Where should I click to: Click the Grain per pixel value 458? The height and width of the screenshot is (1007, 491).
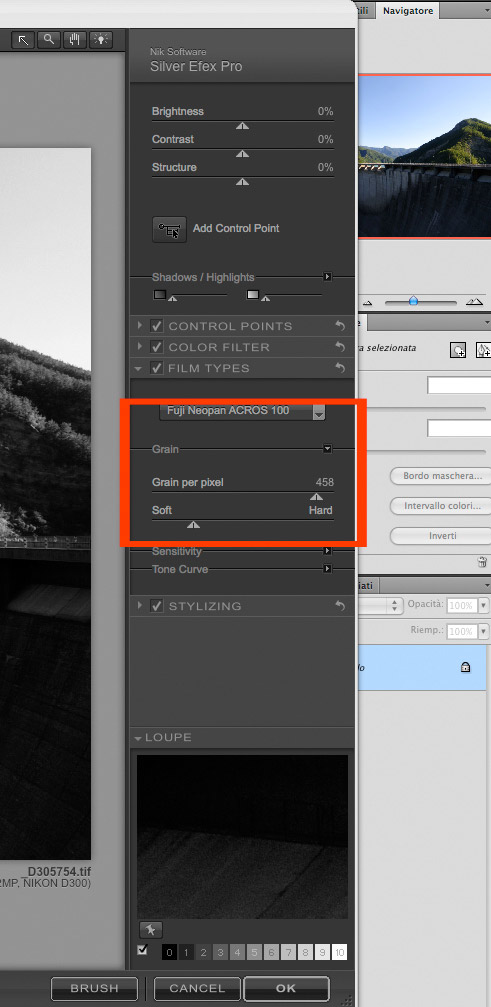click(x=325, y=482)
